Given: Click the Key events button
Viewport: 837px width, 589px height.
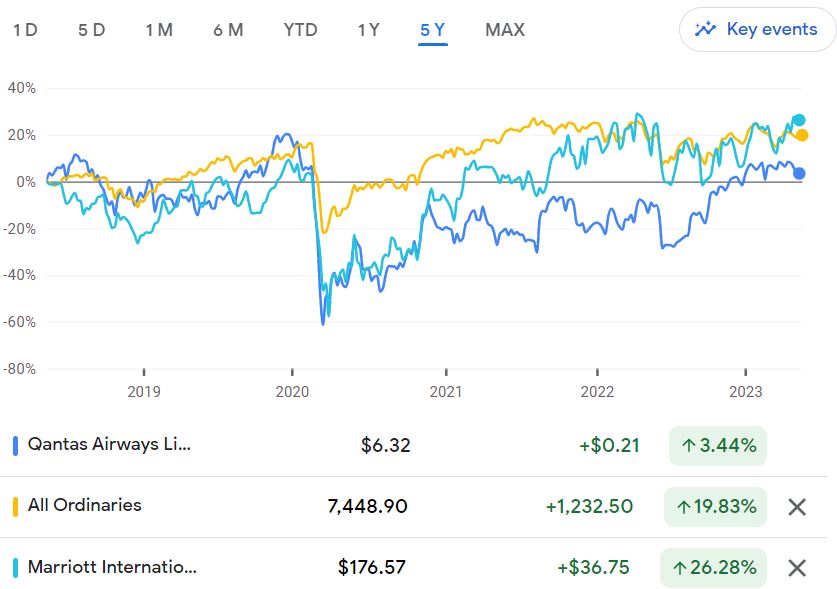Looking at the screenshot, I should [756, 29].
